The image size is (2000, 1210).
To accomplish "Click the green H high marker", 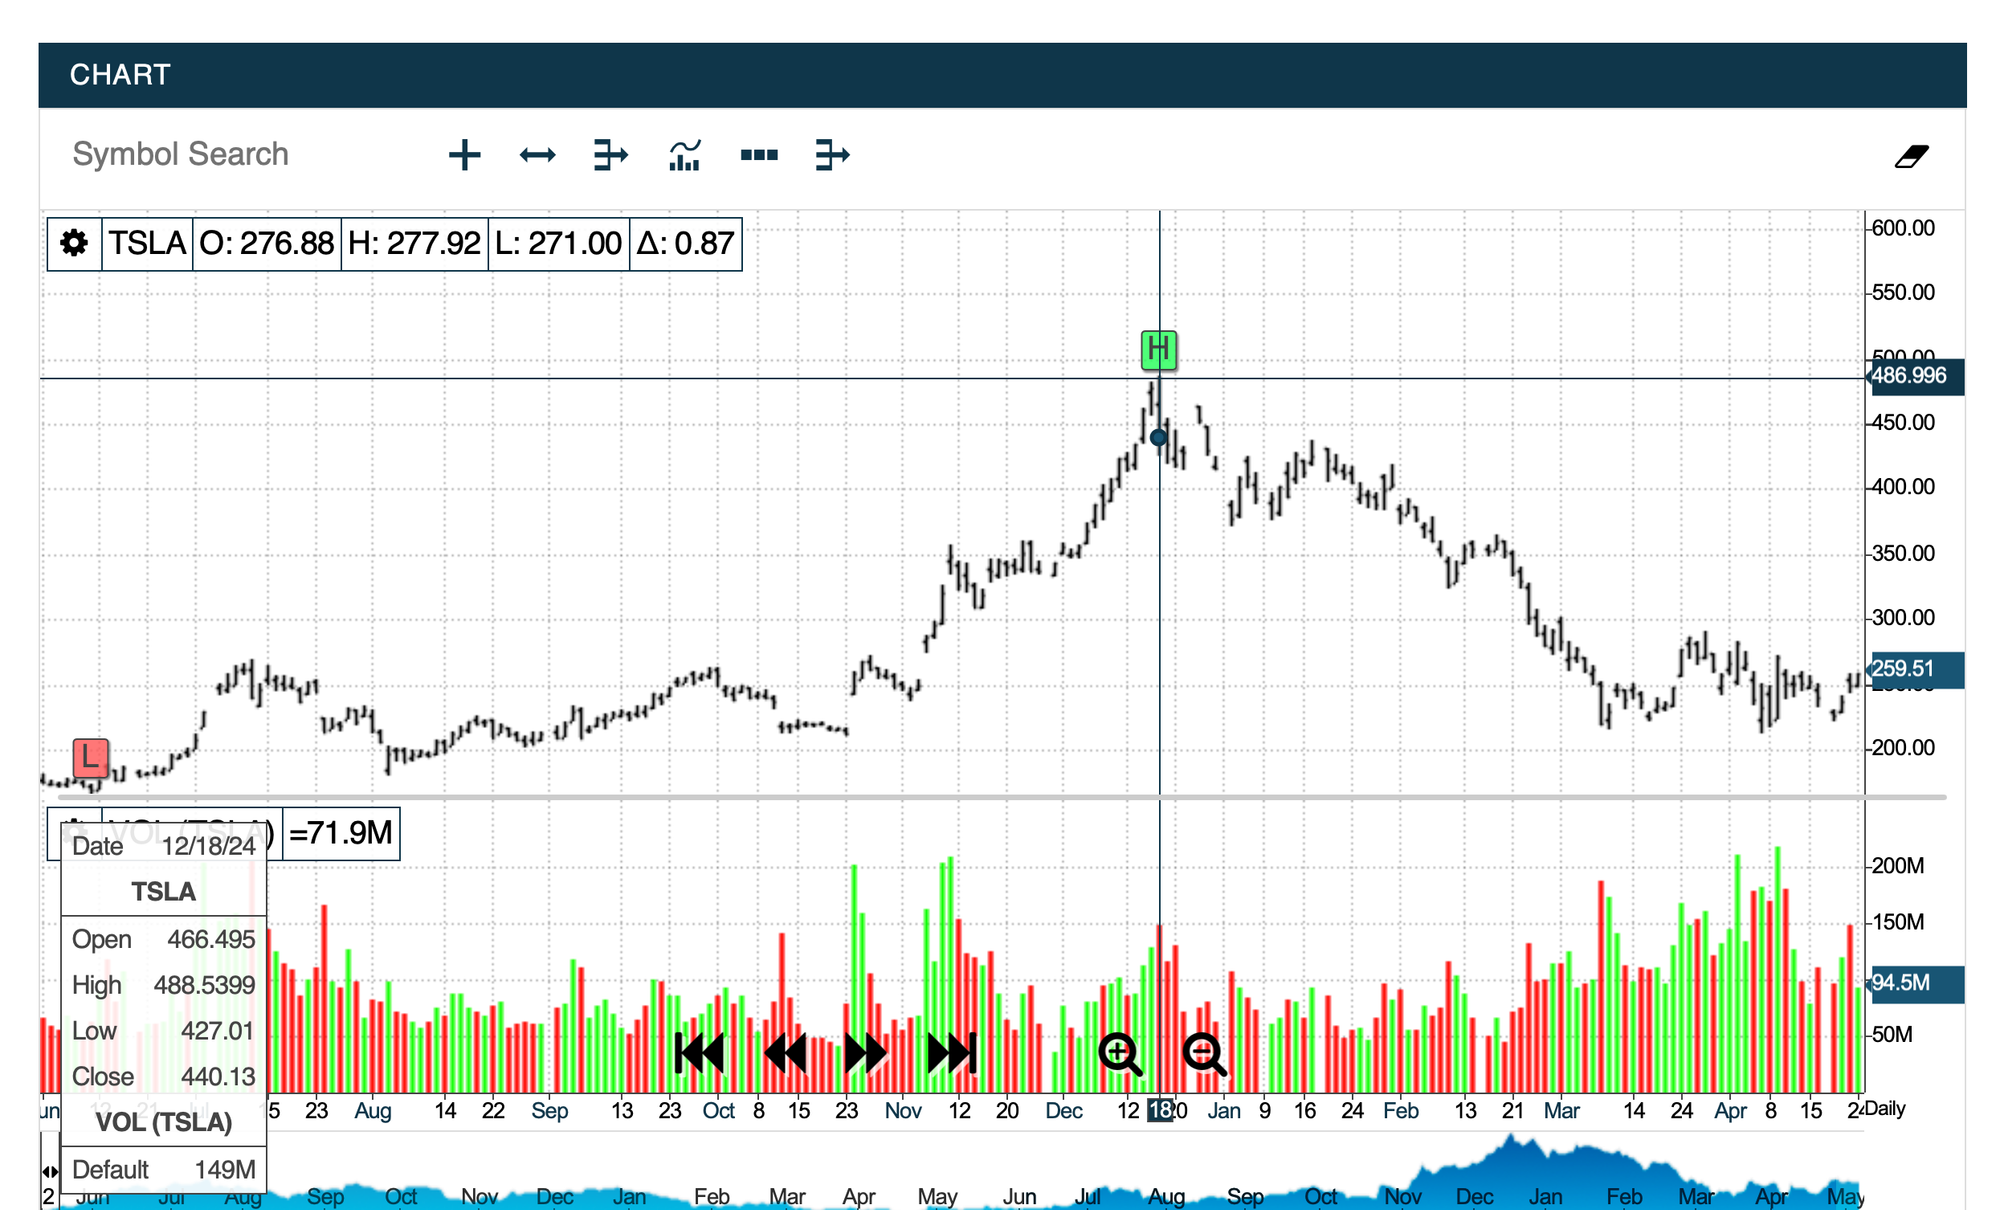I will 1158,350.
